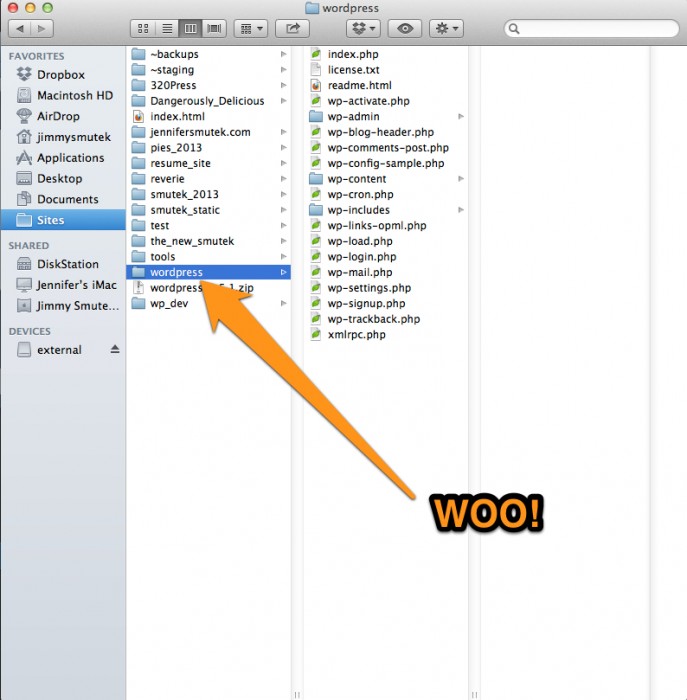Screen dimensions: 687x700
Task: Click the first column resize handle
Action: click(x=297, y=695)
